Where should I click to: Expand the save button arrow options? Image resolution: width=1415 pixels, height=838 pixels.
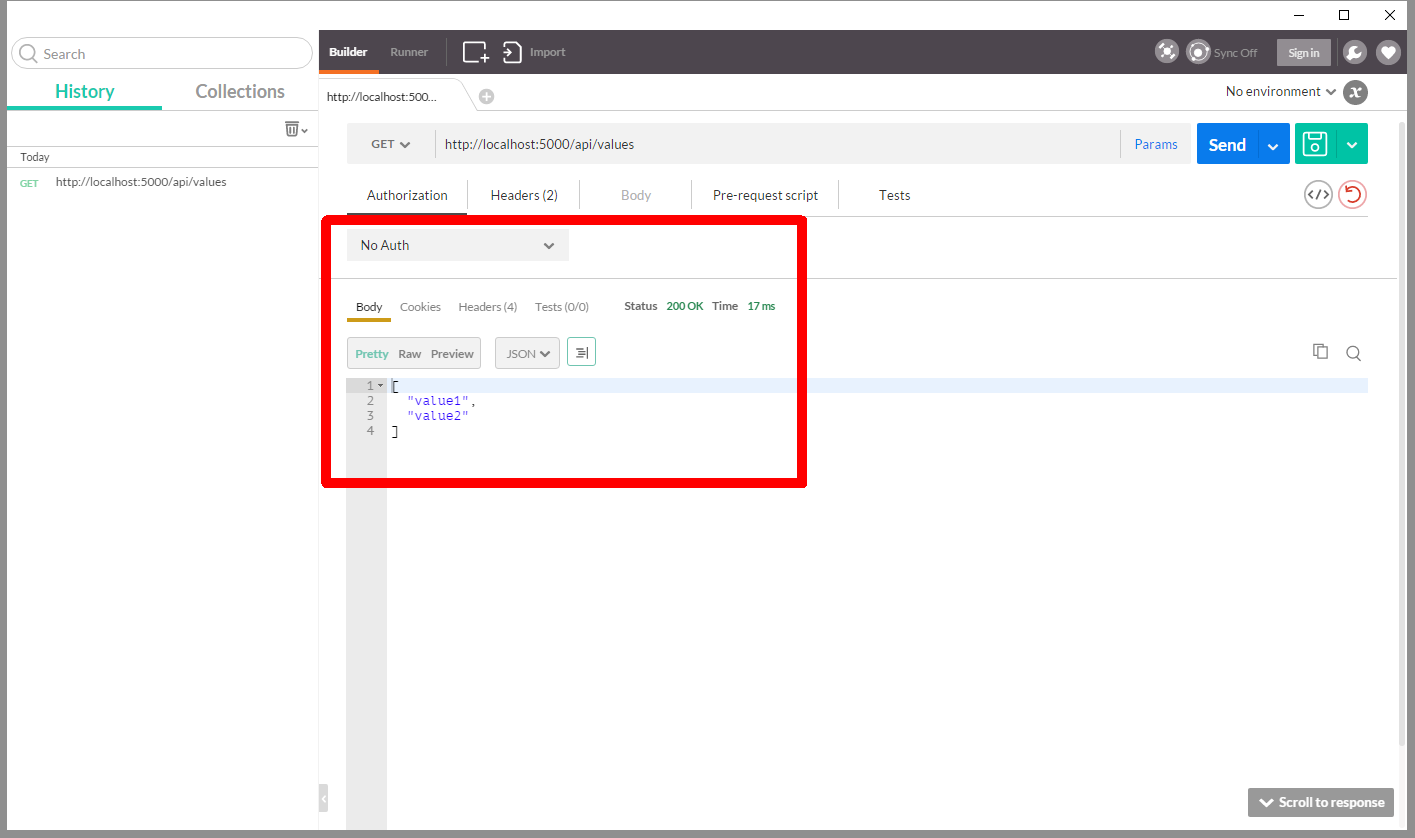tap(1352, 144)
